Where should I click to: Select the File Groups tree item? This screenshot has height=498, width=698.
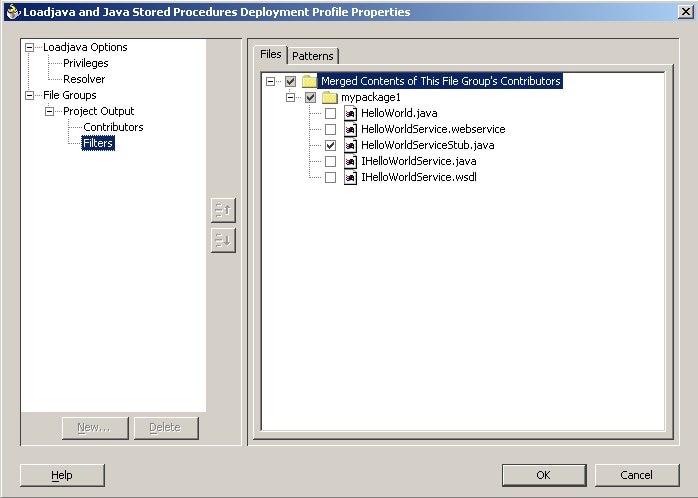pyautogui.click(x=70, y=95)
